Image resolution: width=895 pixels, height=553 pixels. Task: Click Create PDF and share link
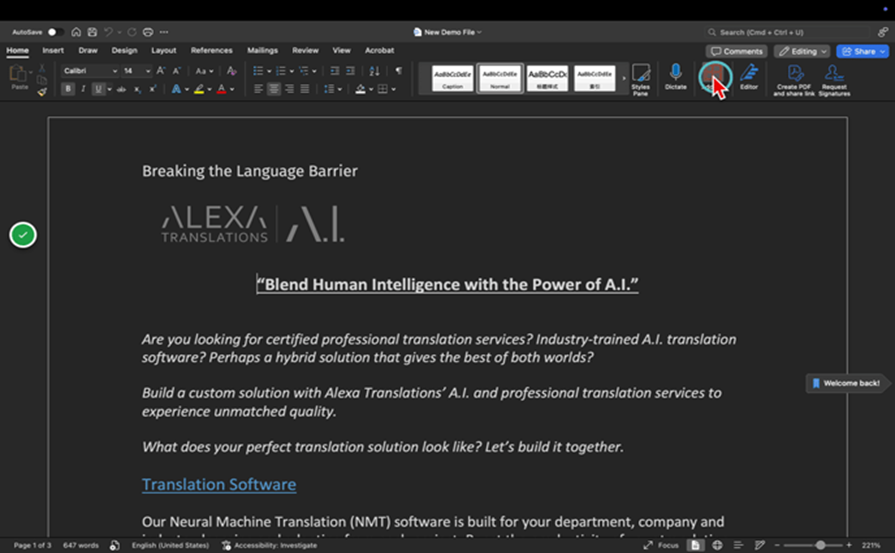[x=794, y=80]
